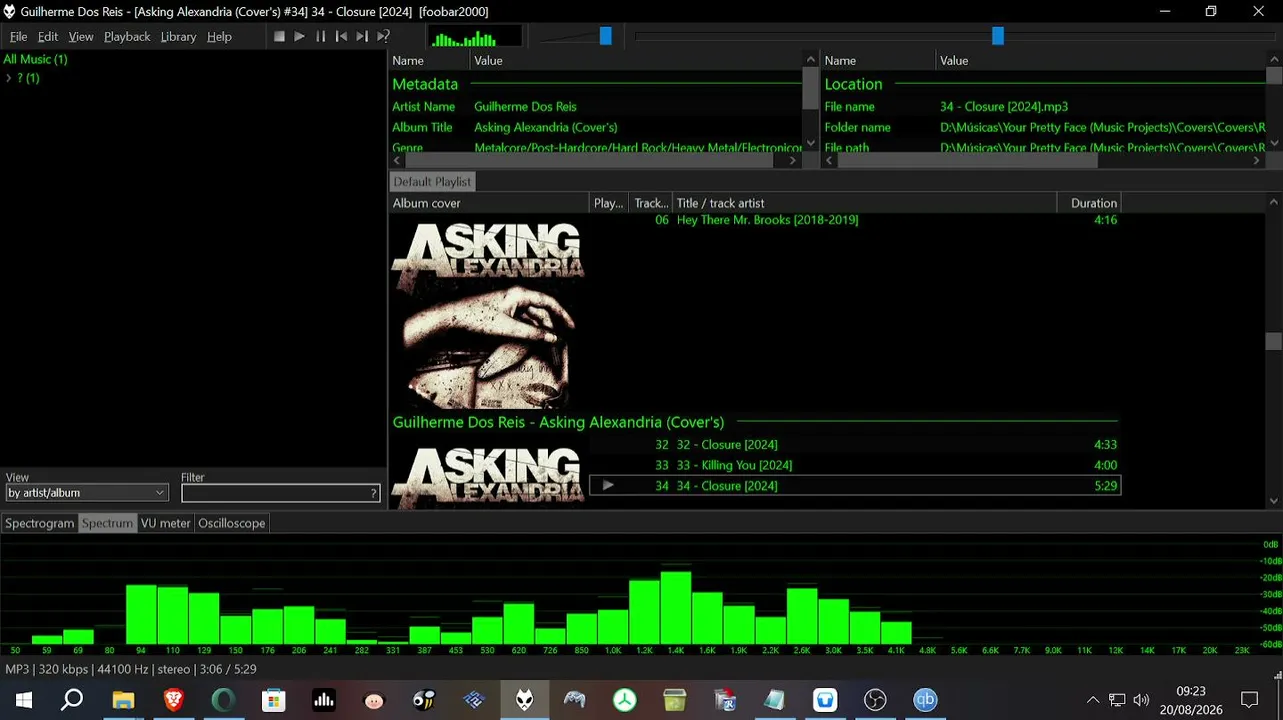Switch to the Oscilloscope tab
The height and width of the screenshot is (720, 1283).
coord(232,523)
